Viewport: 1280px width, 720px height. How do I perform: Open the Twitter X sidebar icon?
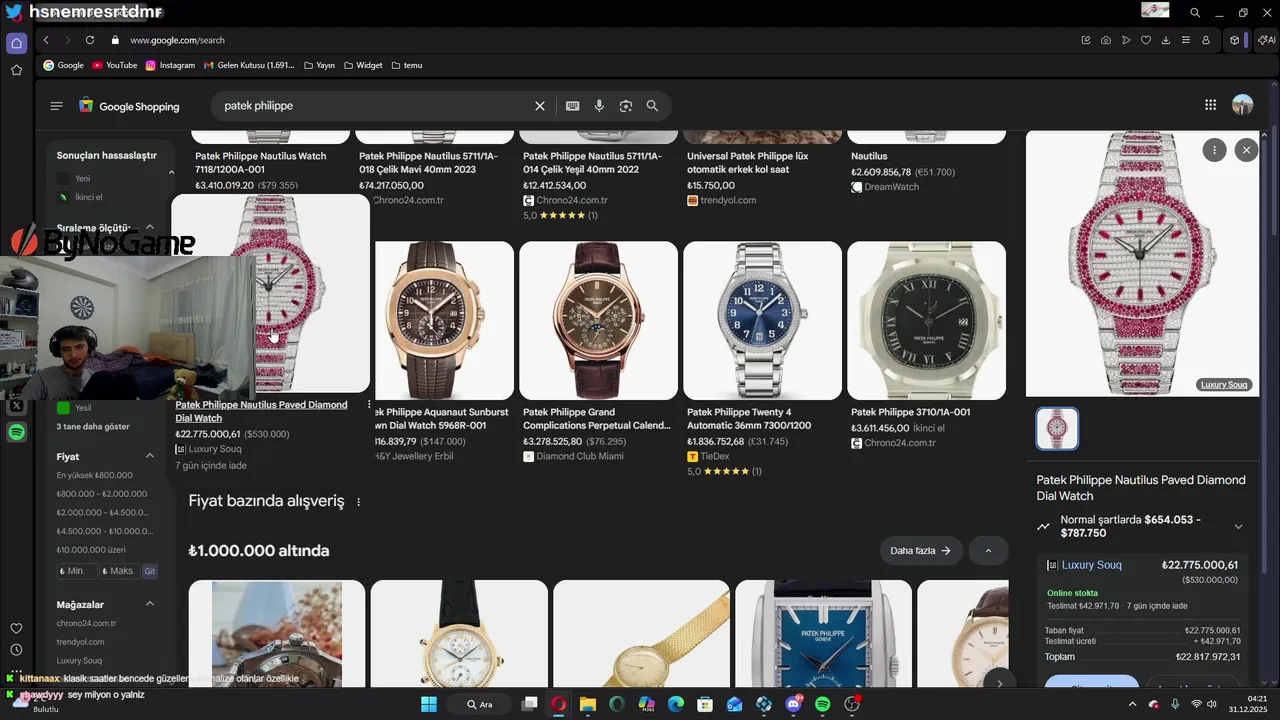(x=16, y=406)
